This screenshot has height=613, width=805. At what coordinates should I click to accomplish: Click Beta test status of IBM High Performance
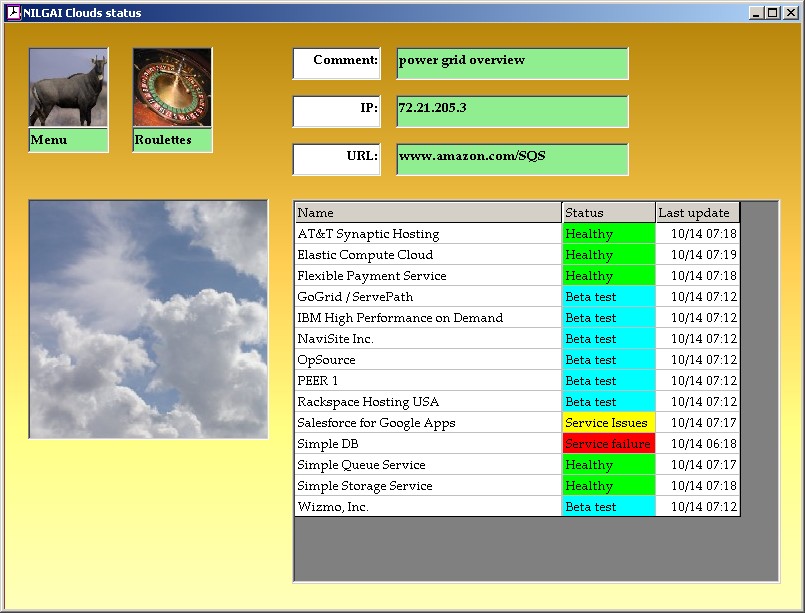pos(609,318)
